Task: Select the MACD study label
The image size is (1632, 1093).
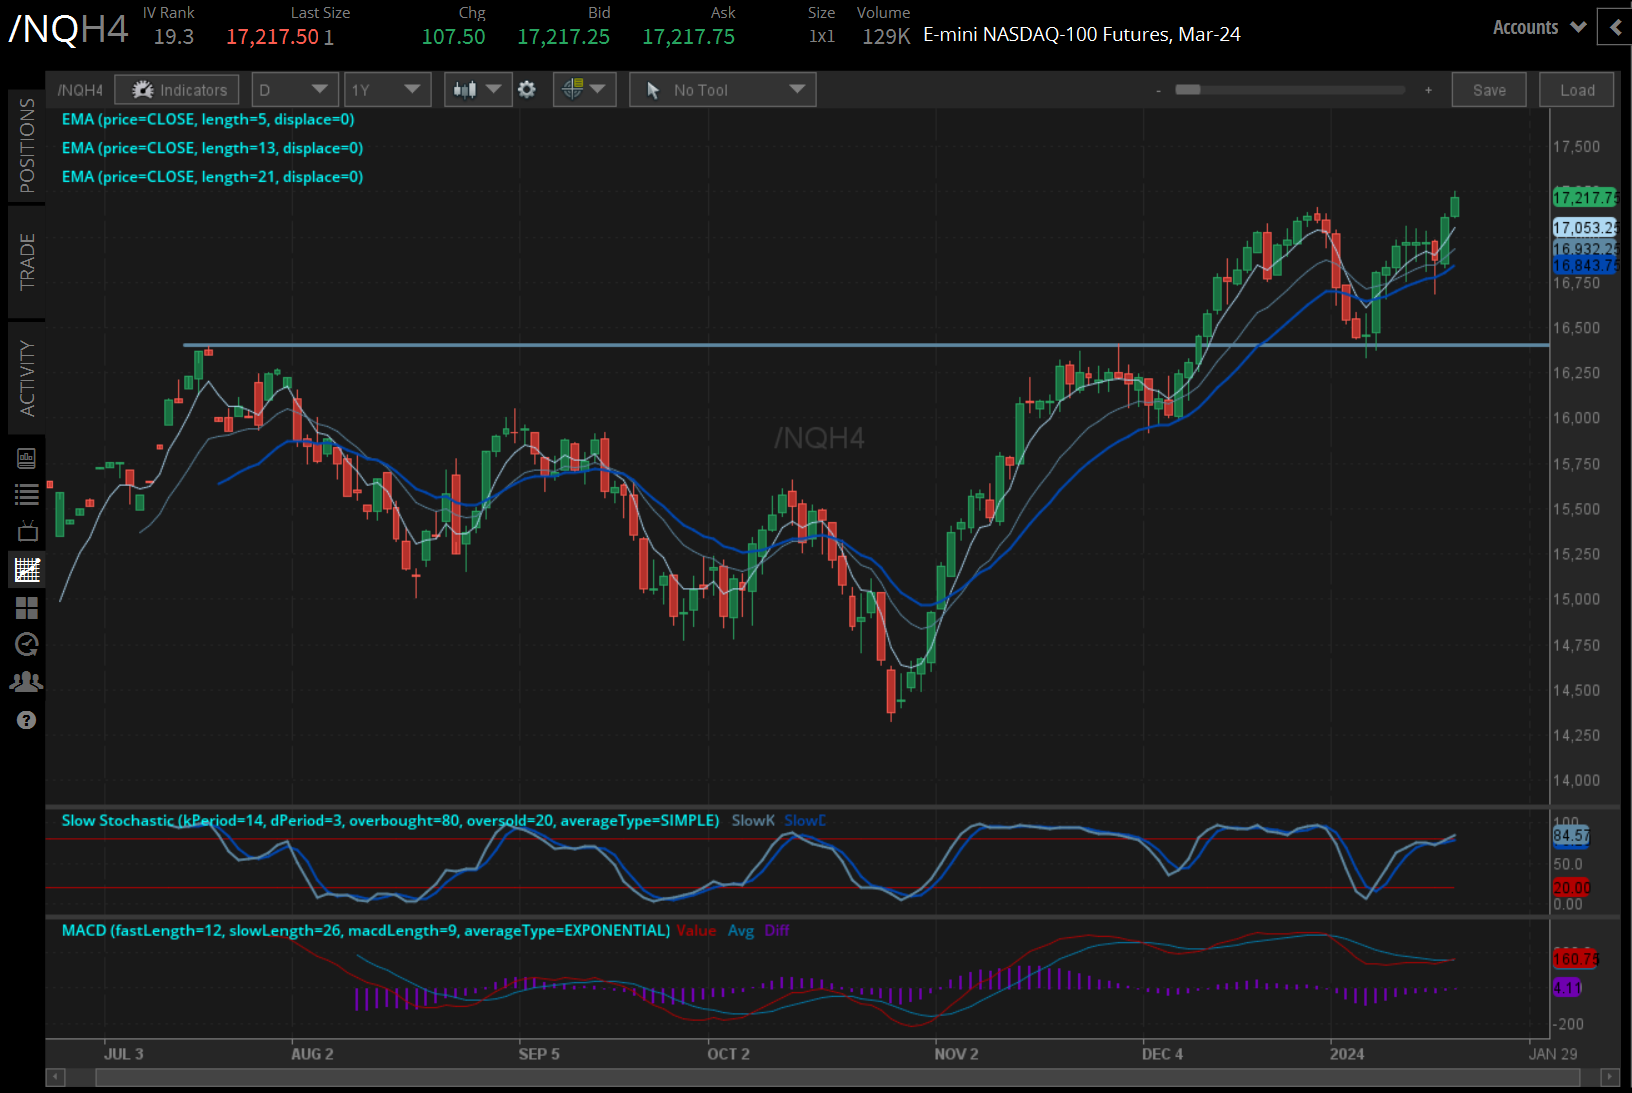Action: [x=366, y=930]
